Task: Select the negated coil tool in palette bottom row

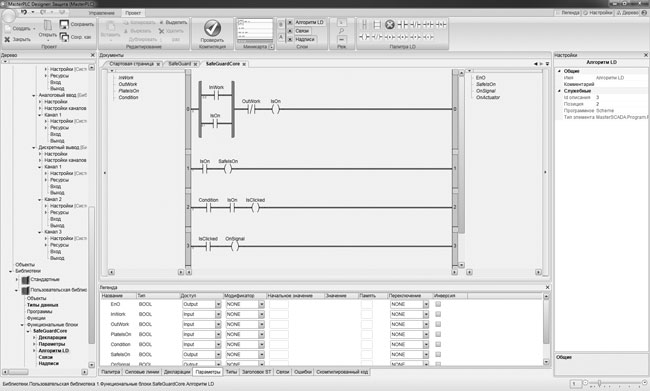Action: coord(377,37)
